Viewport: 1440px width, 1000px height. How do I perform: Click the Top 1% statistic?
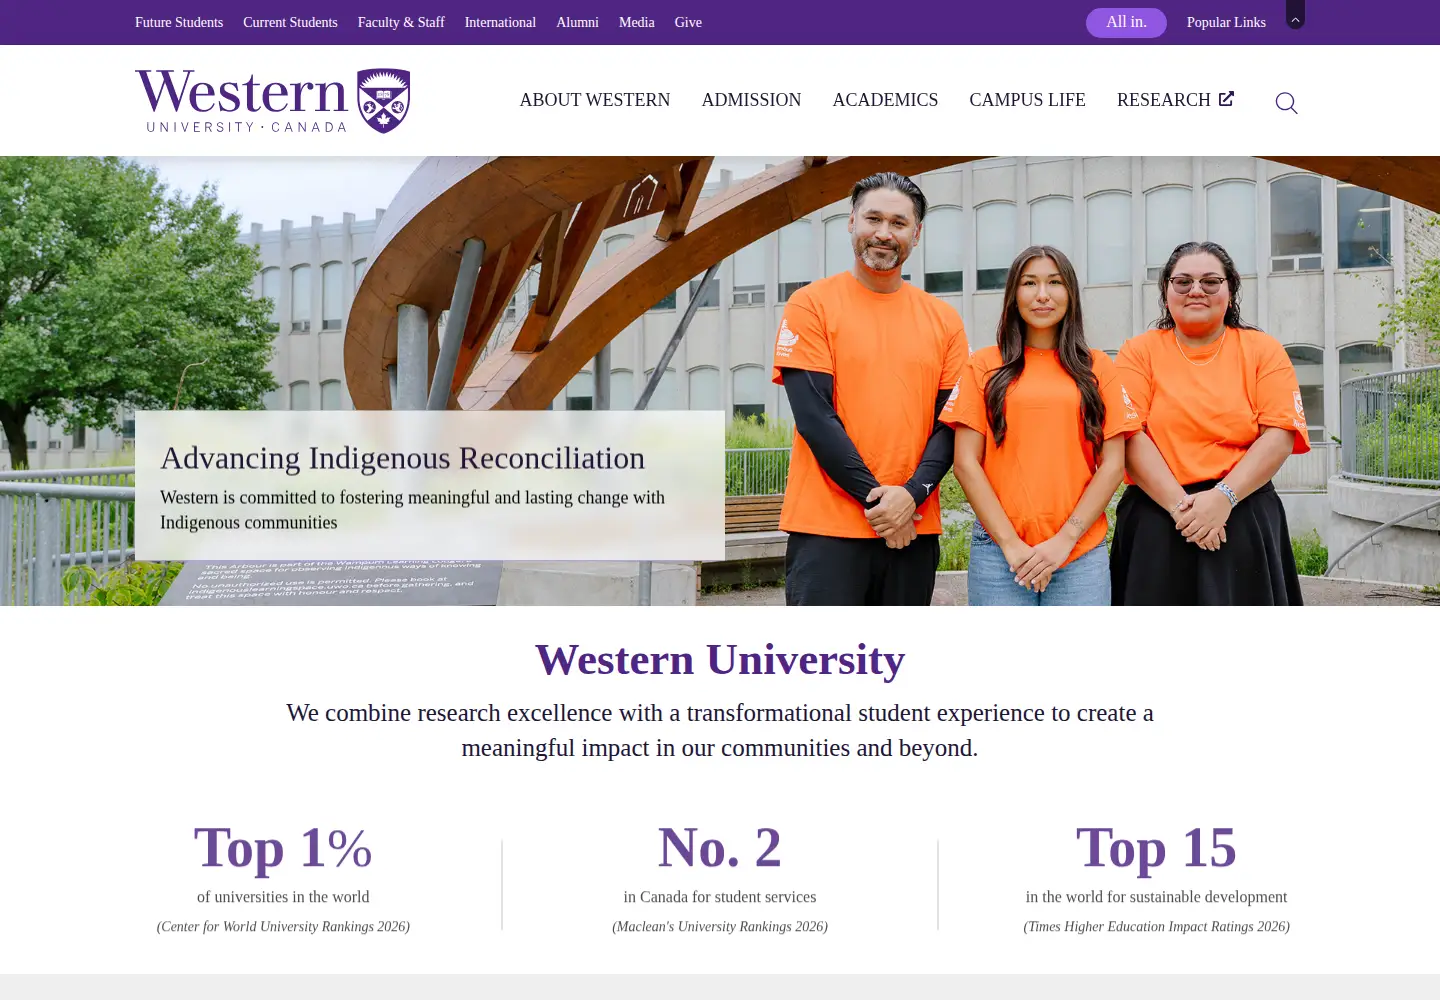pyautogui.click(x=283, y=848)
